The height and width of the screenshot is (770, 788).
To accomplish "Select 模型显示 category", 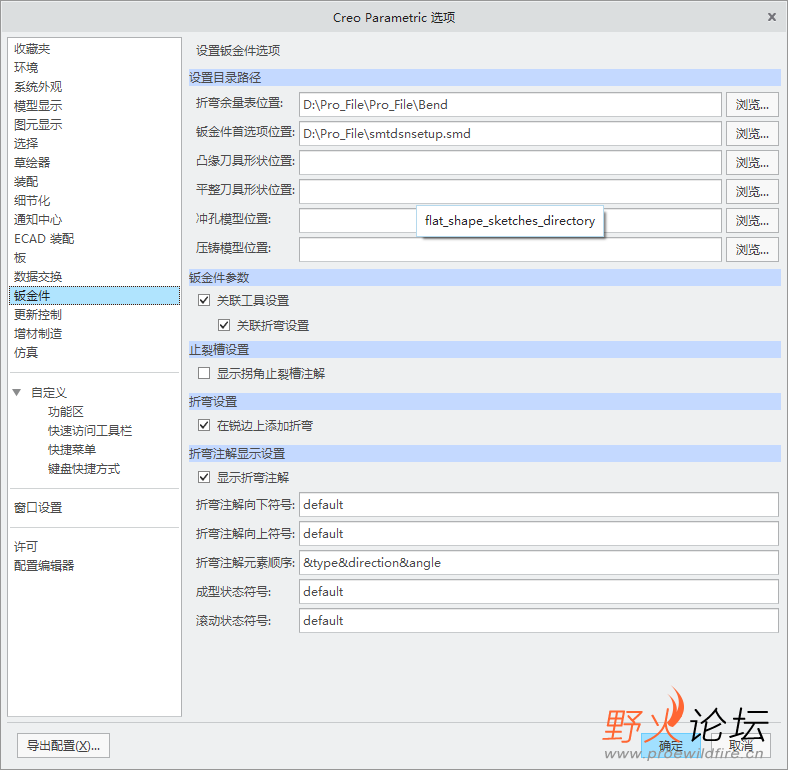I will tap(38, 106).
